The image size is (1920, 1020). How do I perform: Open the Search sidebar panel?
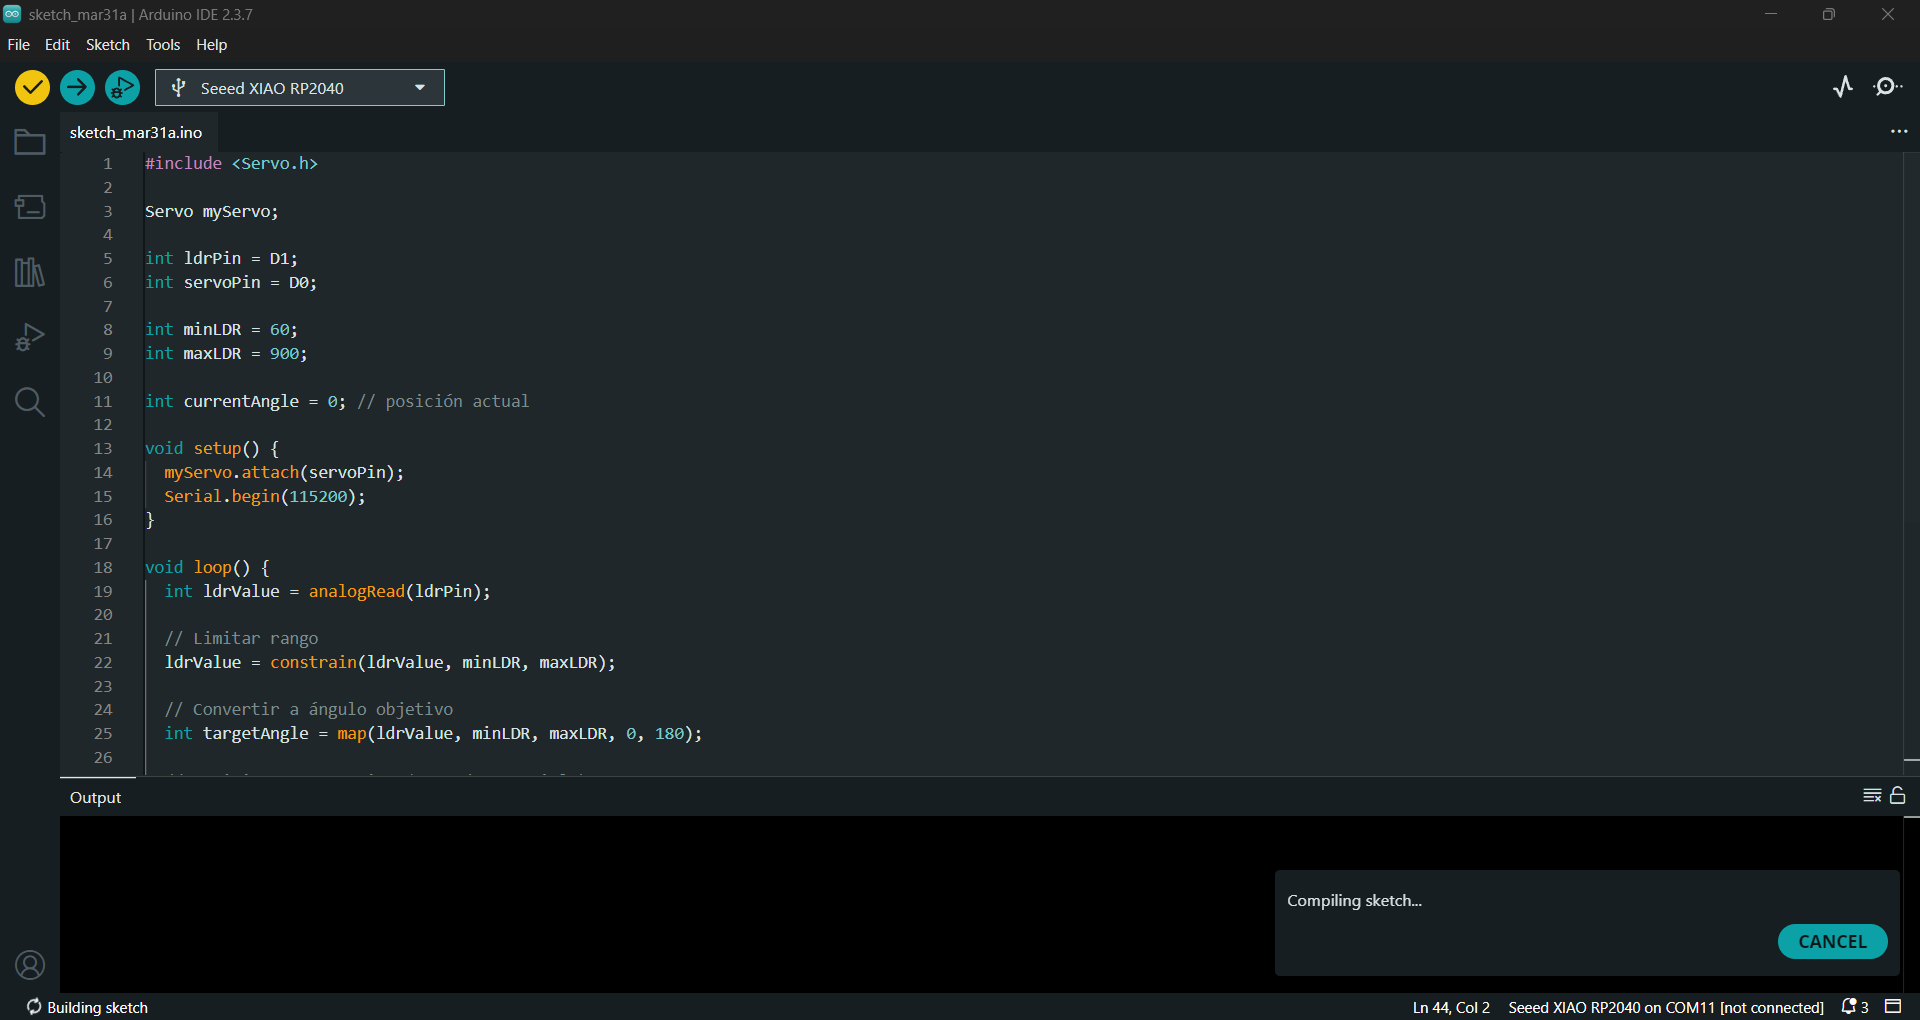coord(30,402)
